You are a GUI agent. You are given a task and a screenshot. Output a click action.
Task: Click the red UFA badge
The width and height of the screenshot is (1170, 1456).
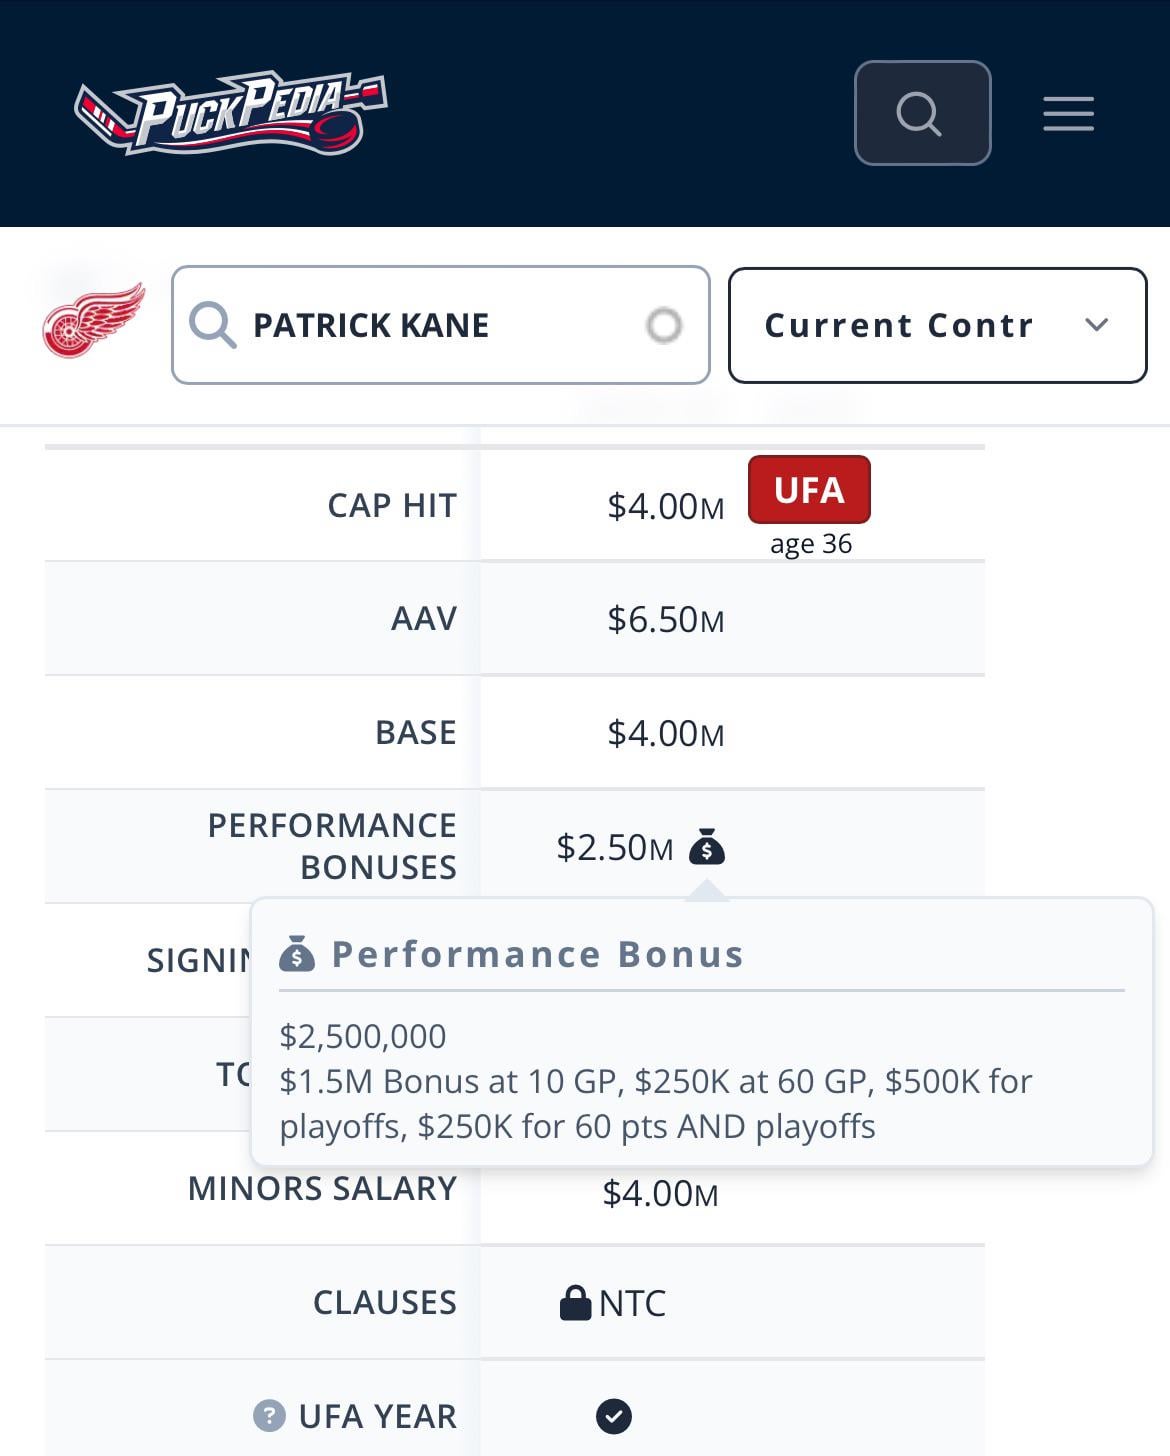[x=809, y=490]
